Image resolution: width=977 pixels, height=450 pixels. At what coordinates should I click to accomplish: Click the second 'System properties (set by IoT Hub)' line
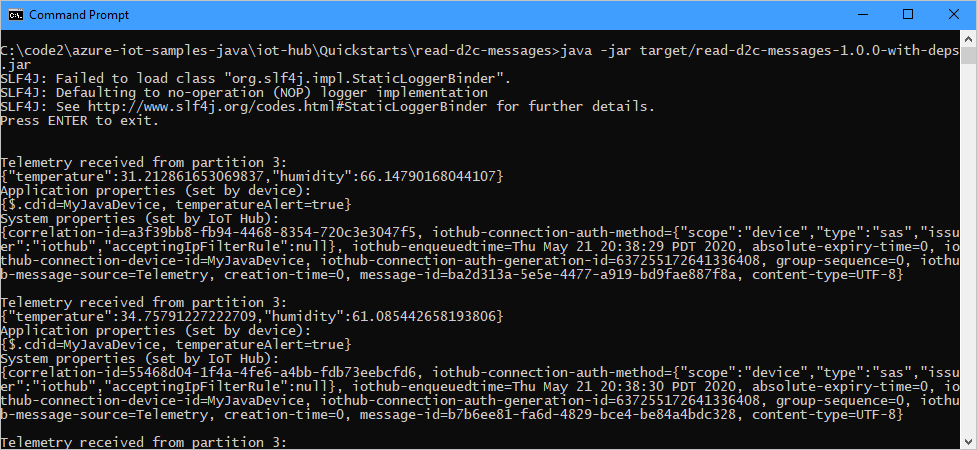pos(140,358)
